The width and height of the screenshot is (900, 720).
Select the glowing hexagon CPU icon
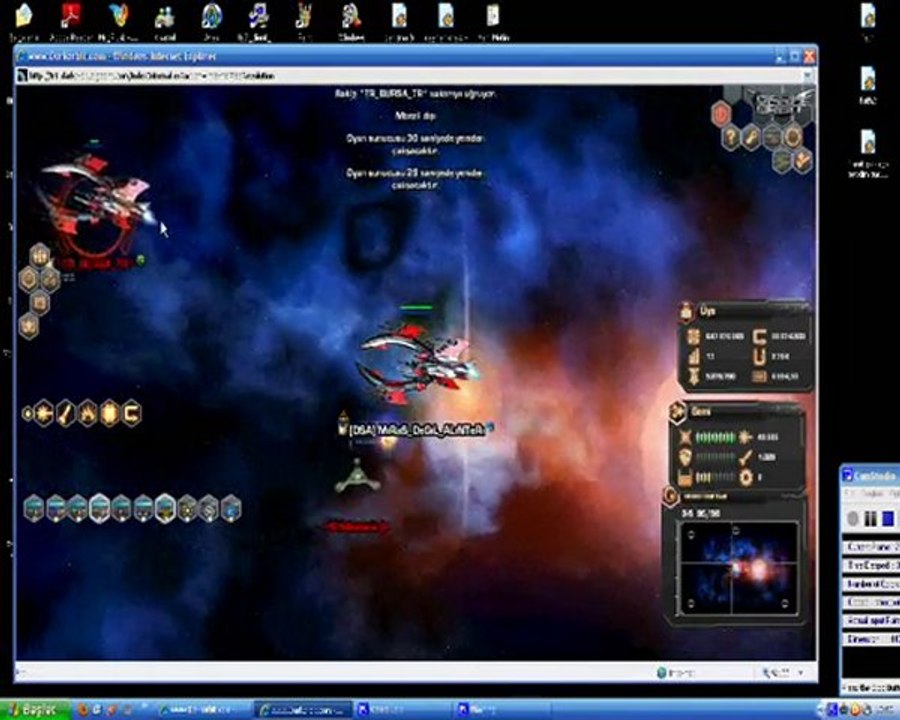pos(110,413)
